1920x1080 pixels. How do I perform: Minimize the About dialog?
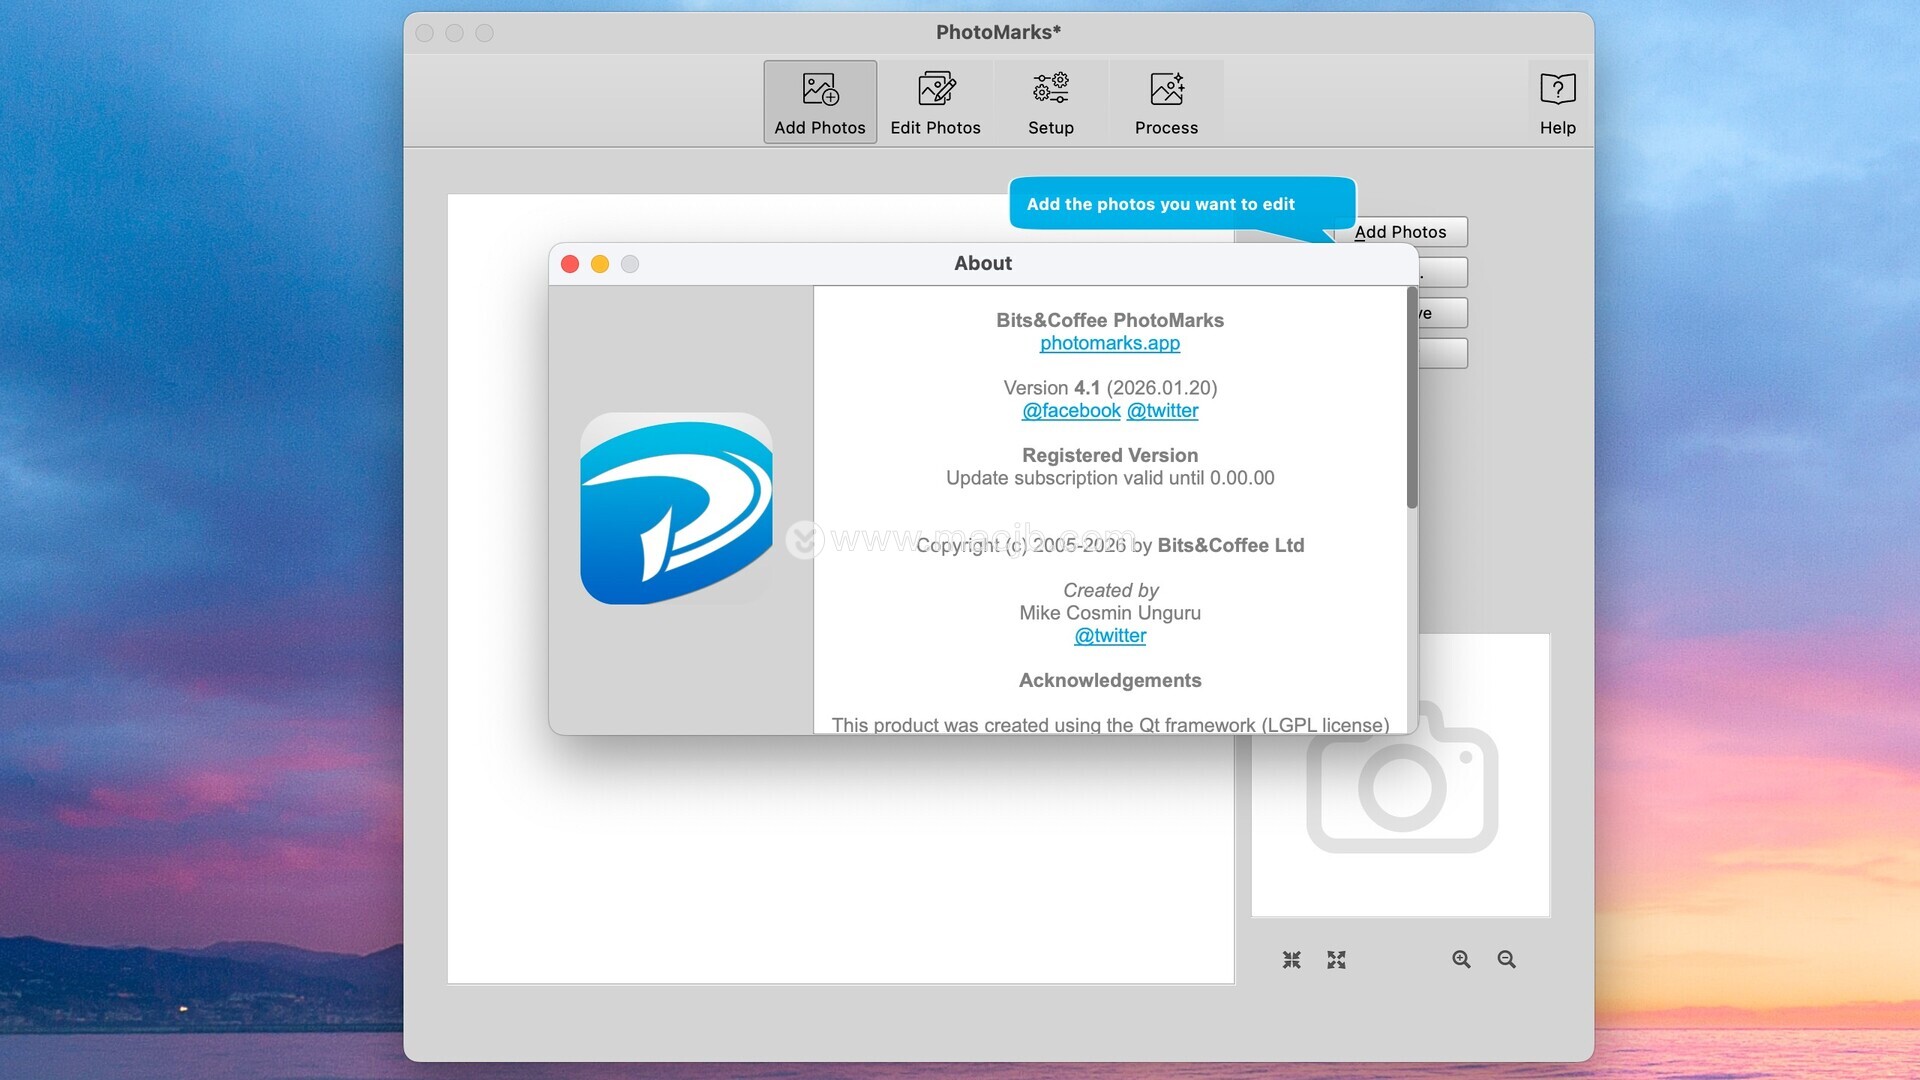pos(600,264)
